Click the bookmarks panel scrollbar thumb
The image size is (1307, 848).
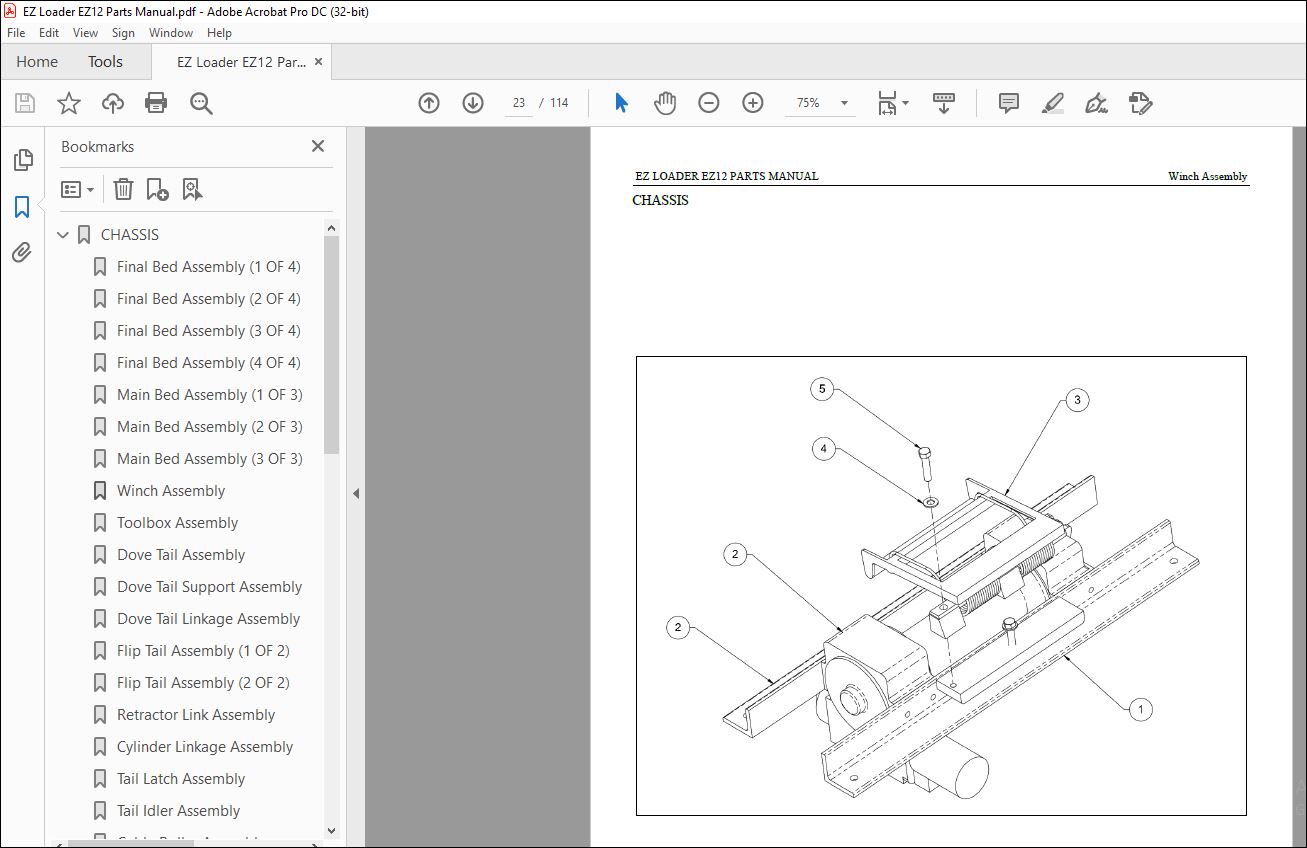(x=332, y=345)
